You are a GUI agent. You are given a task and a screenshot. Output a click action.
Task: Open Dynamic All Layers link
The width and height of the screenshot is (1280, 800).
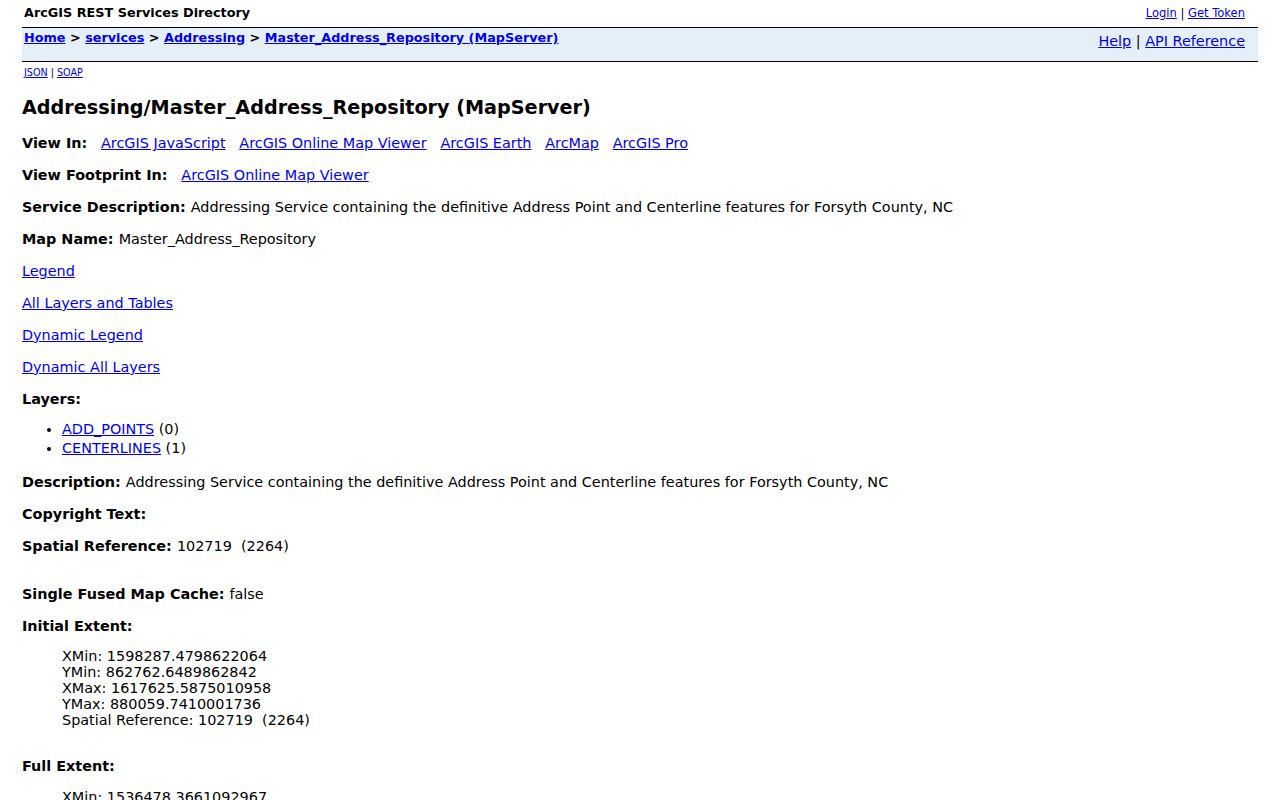click(x=91, y=367)
